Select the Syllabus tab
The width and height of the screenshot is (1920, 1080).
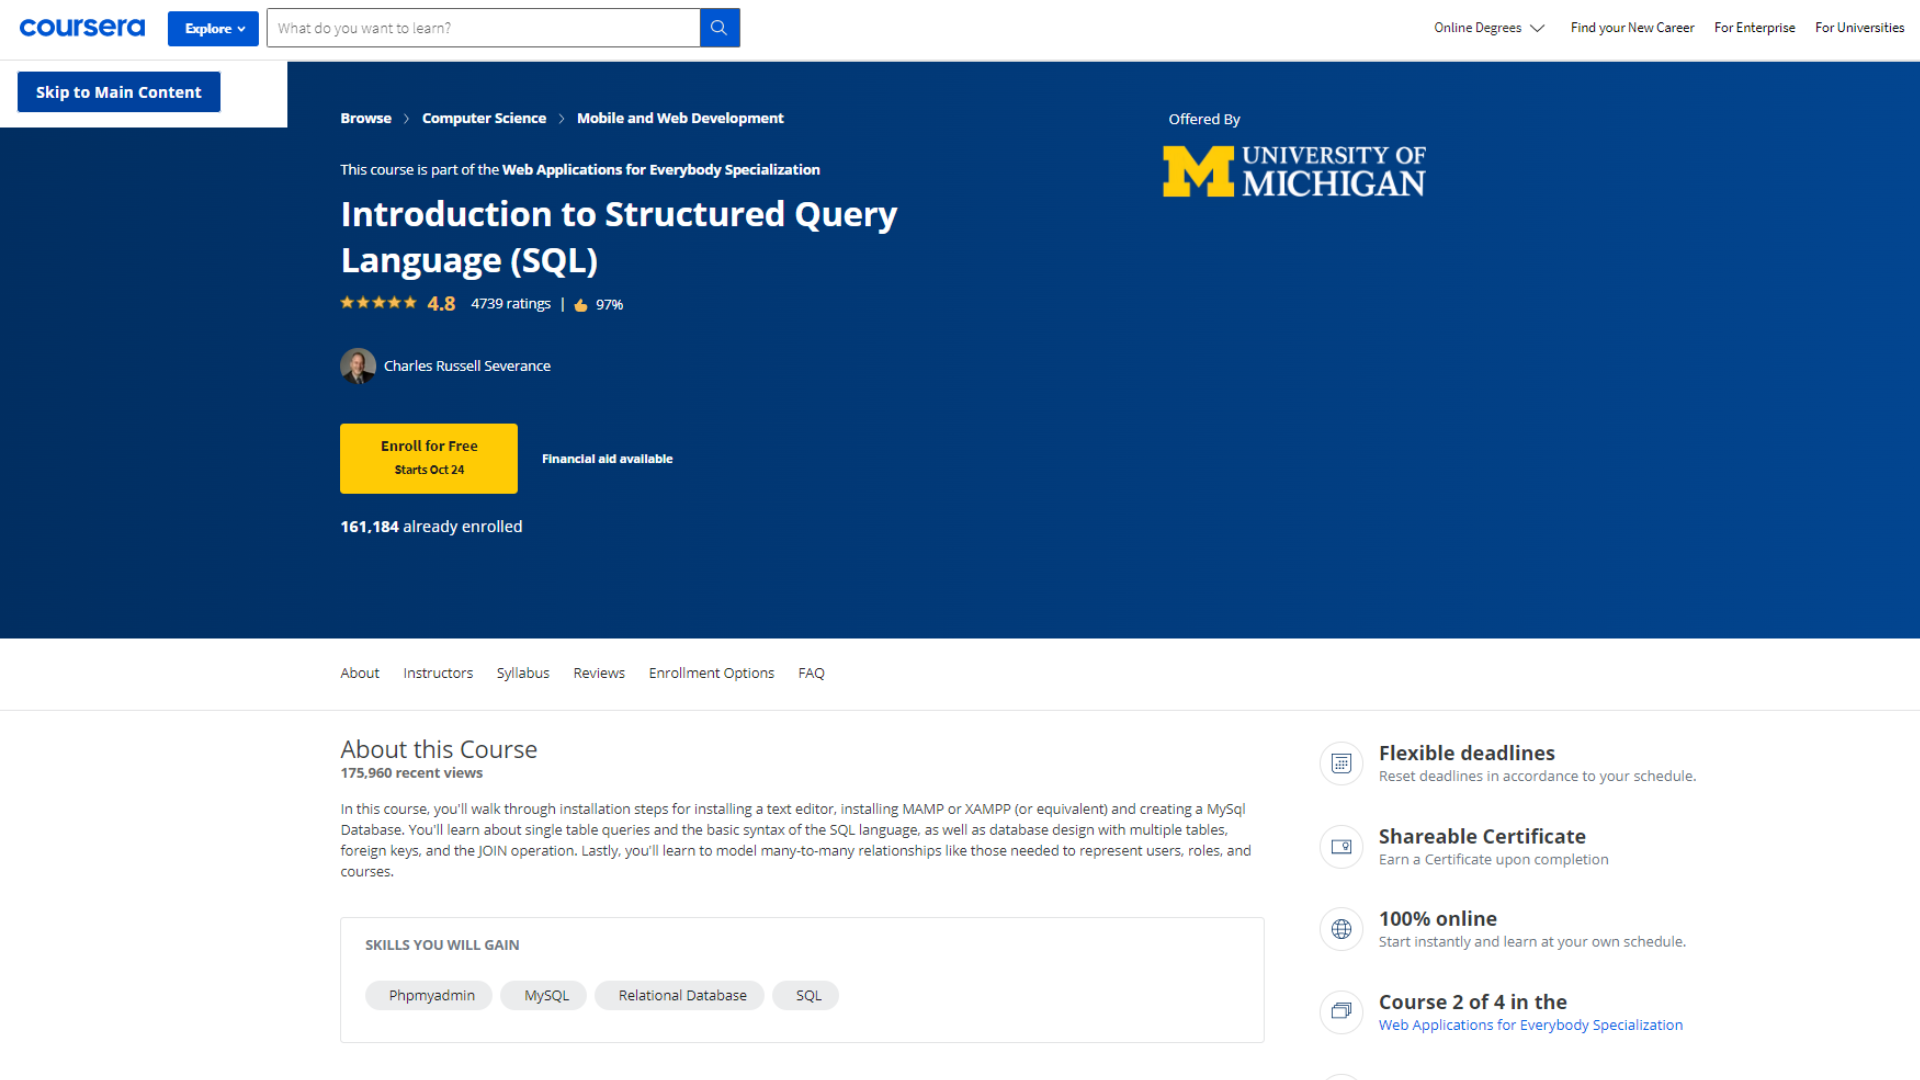tap(522, 673)
